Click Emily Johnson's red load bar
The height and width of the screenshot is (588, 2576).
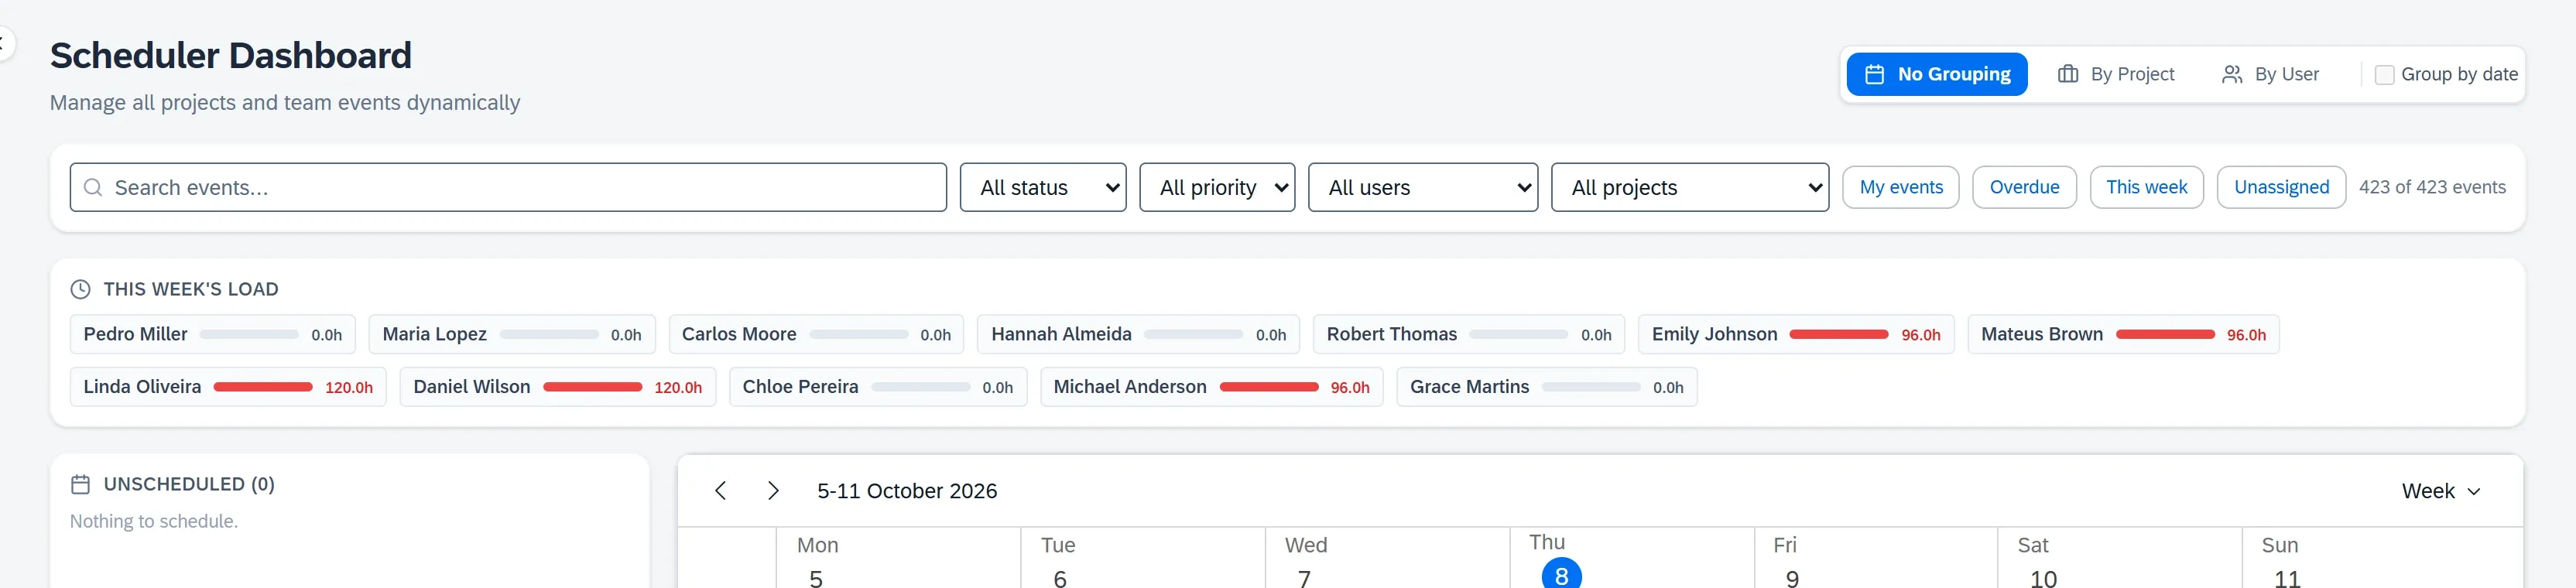1839,335
